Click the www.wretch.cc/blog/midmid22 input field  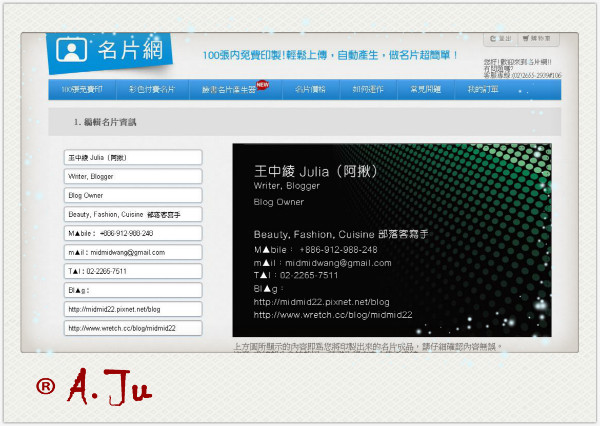(133, 328)
